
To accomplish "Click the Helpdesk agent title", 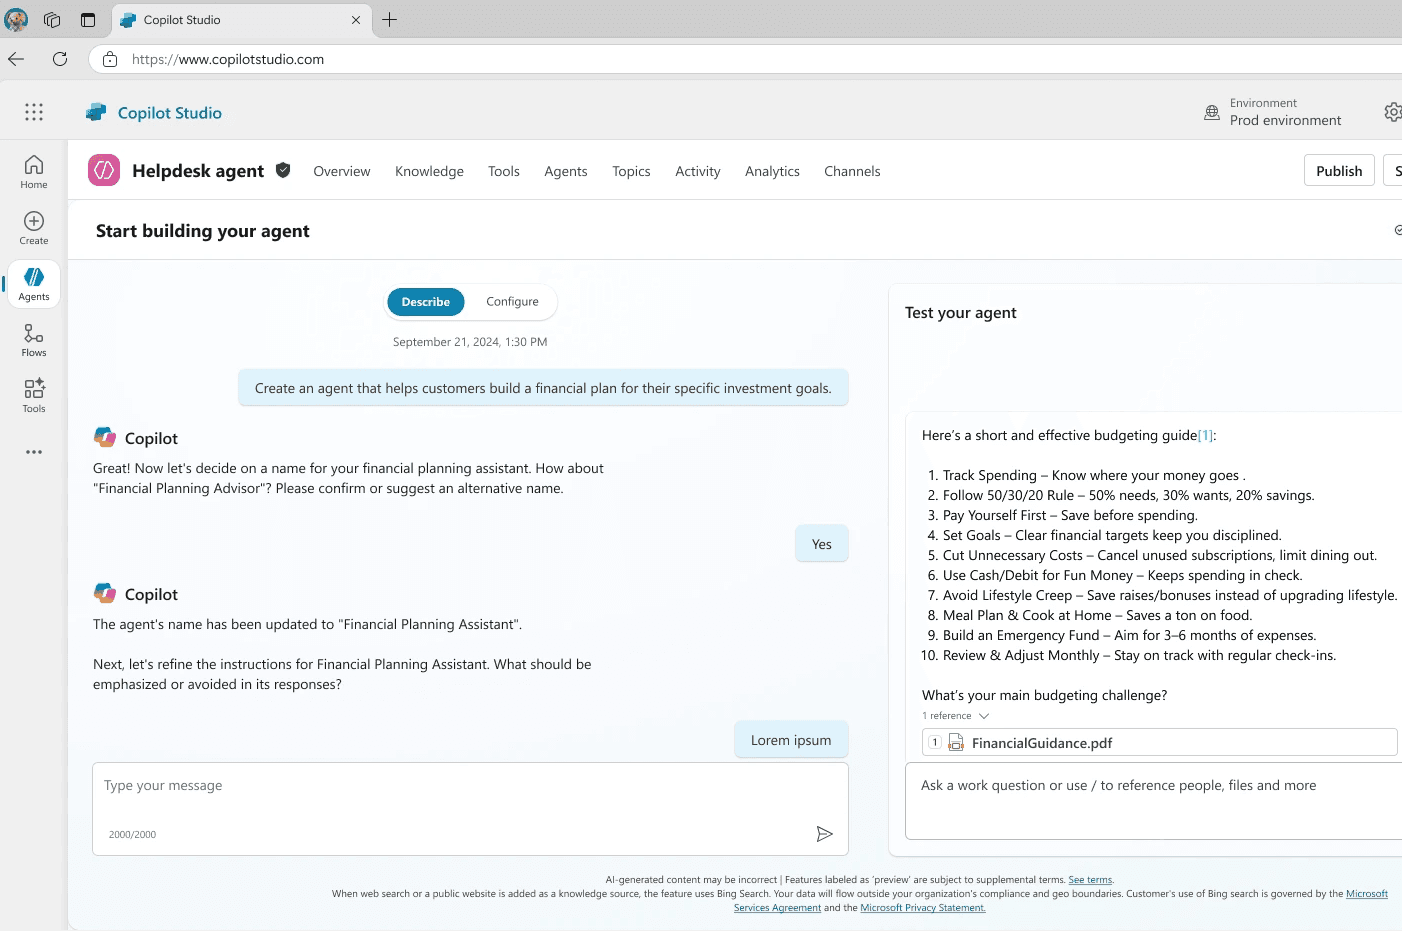I will click(x=198, y=171).
